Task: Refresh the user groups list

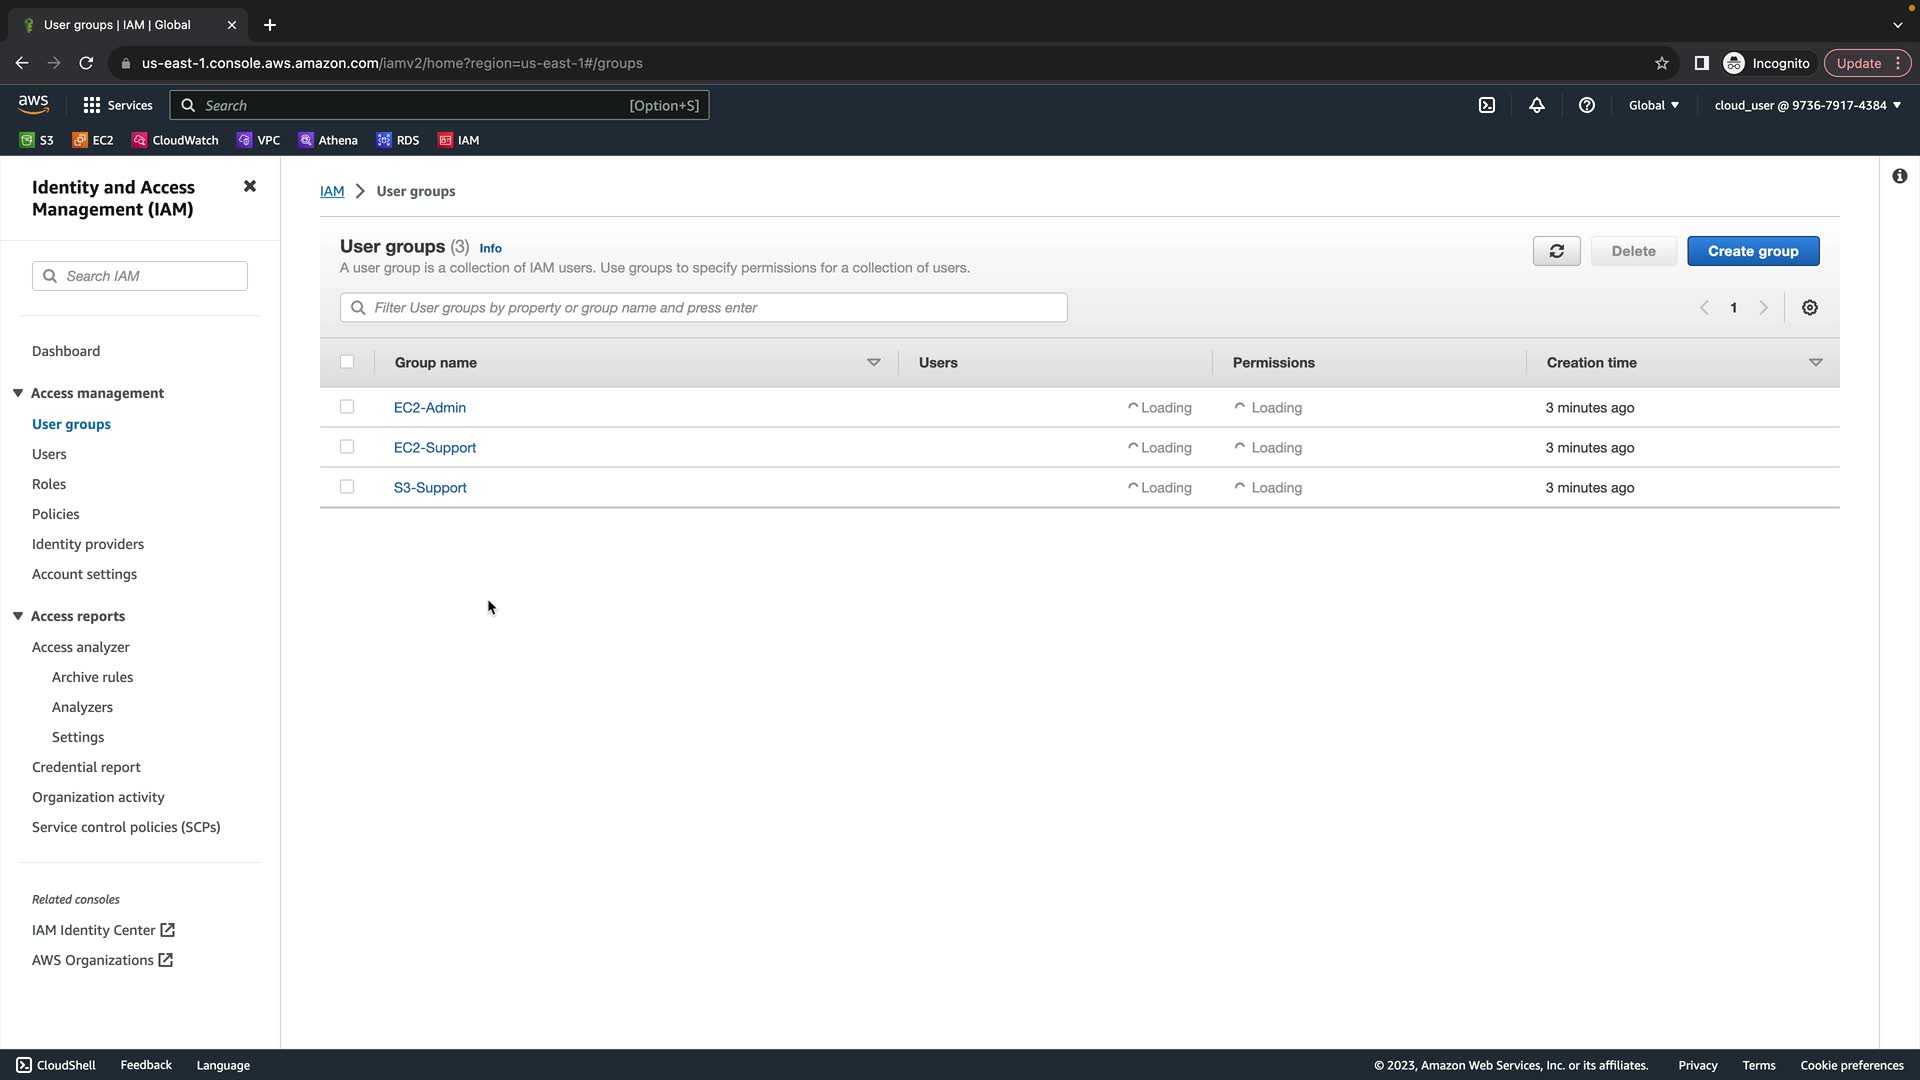Action: tap(1556, 251)
